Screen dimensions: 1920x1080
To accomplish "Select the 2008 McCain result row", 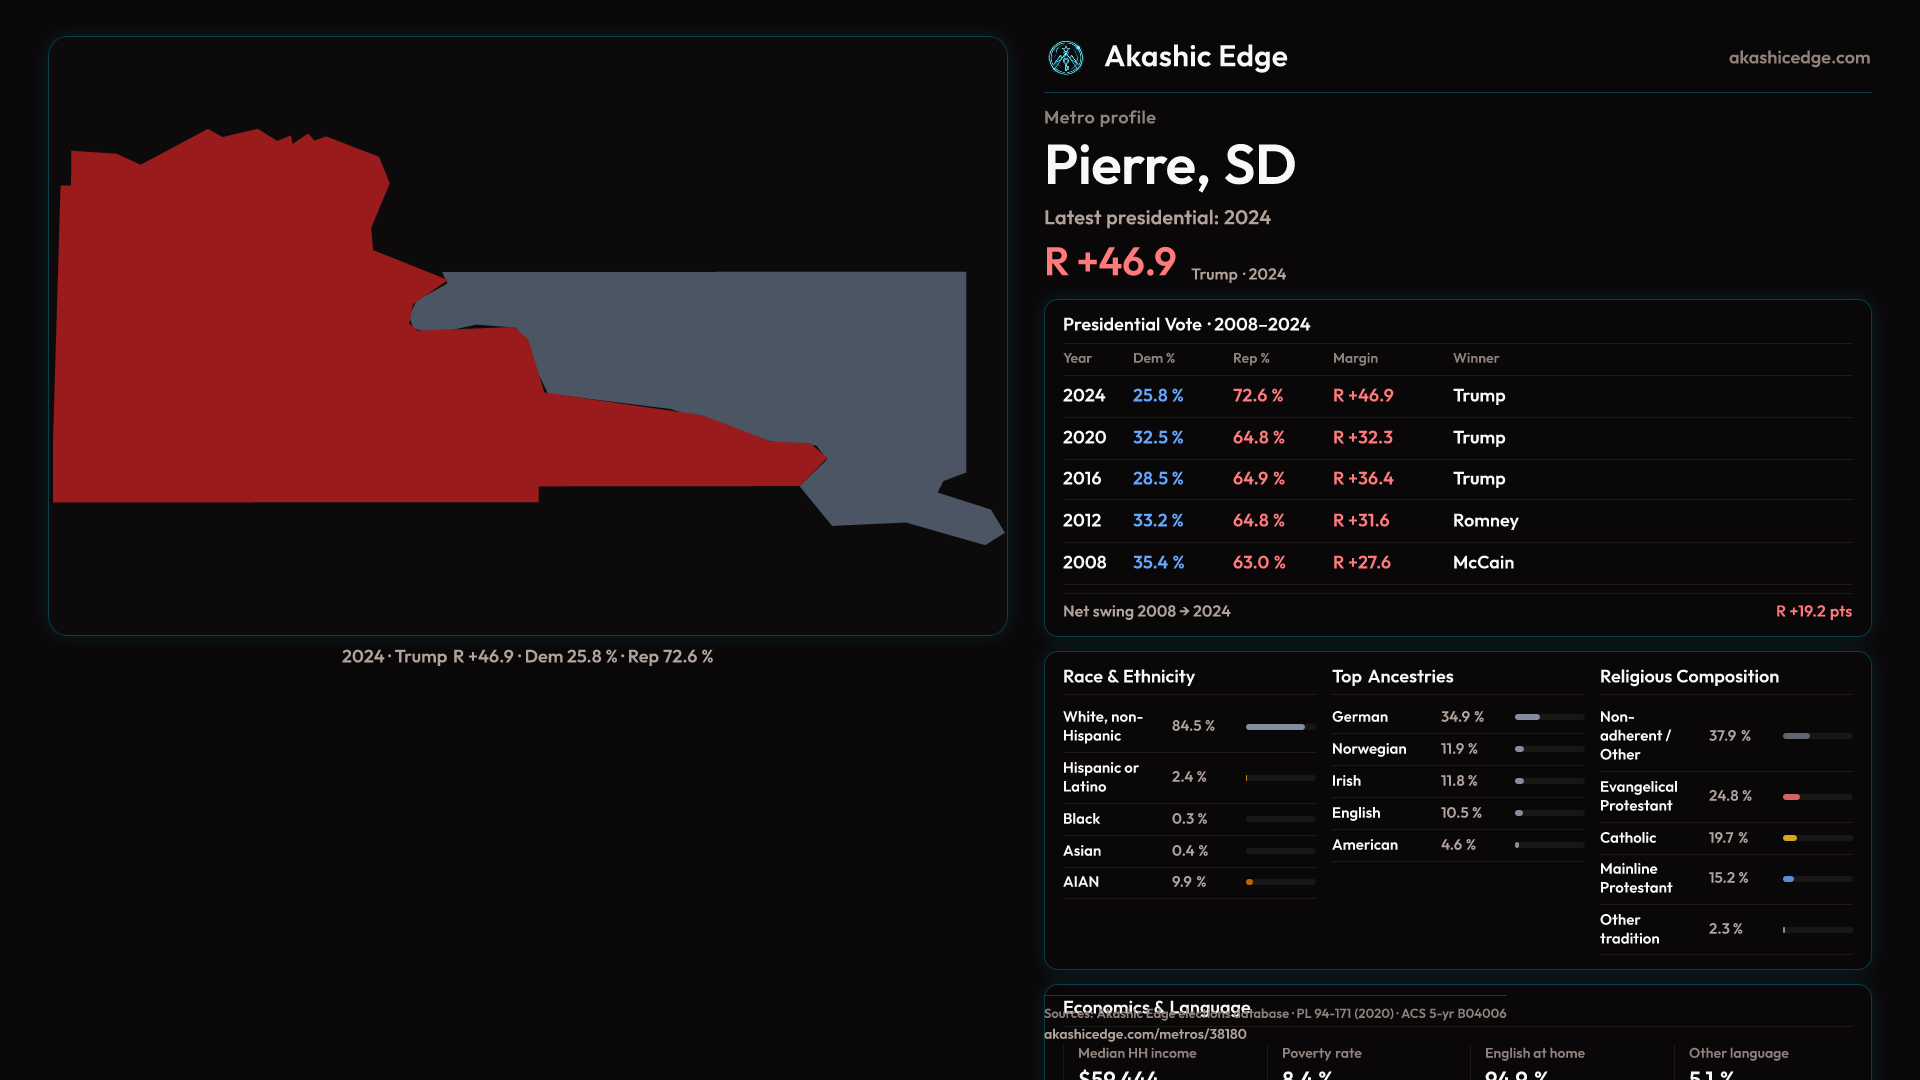I will 1456,563.
